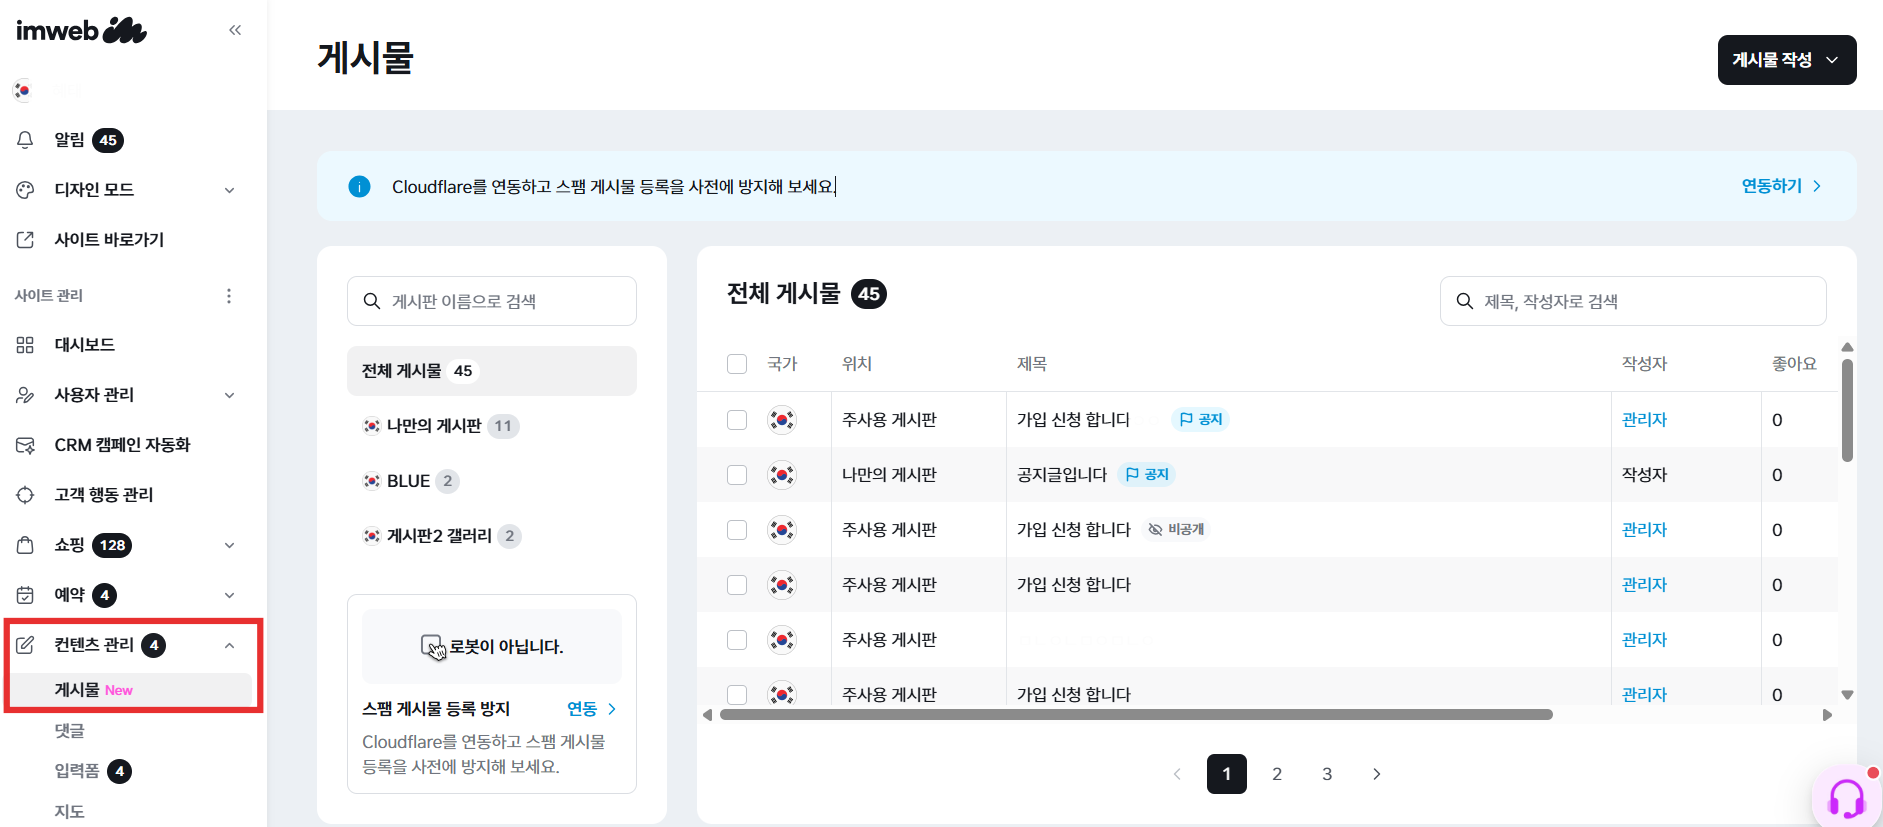Open 게시물 New submenu item
This screenshot has height=827, width=1883.
click(x=130, y=690)
